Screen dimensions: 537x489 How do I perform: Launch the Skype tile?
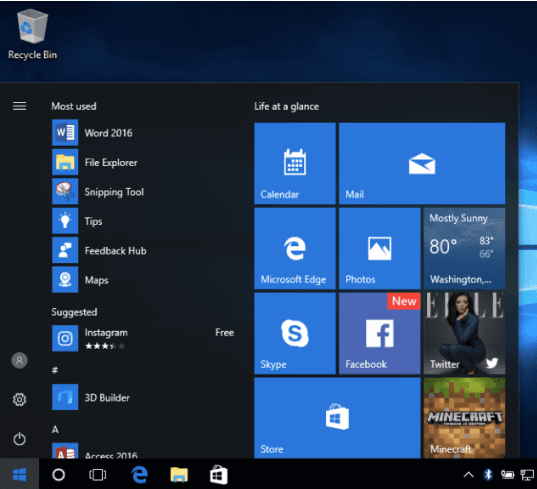[295, 333]
